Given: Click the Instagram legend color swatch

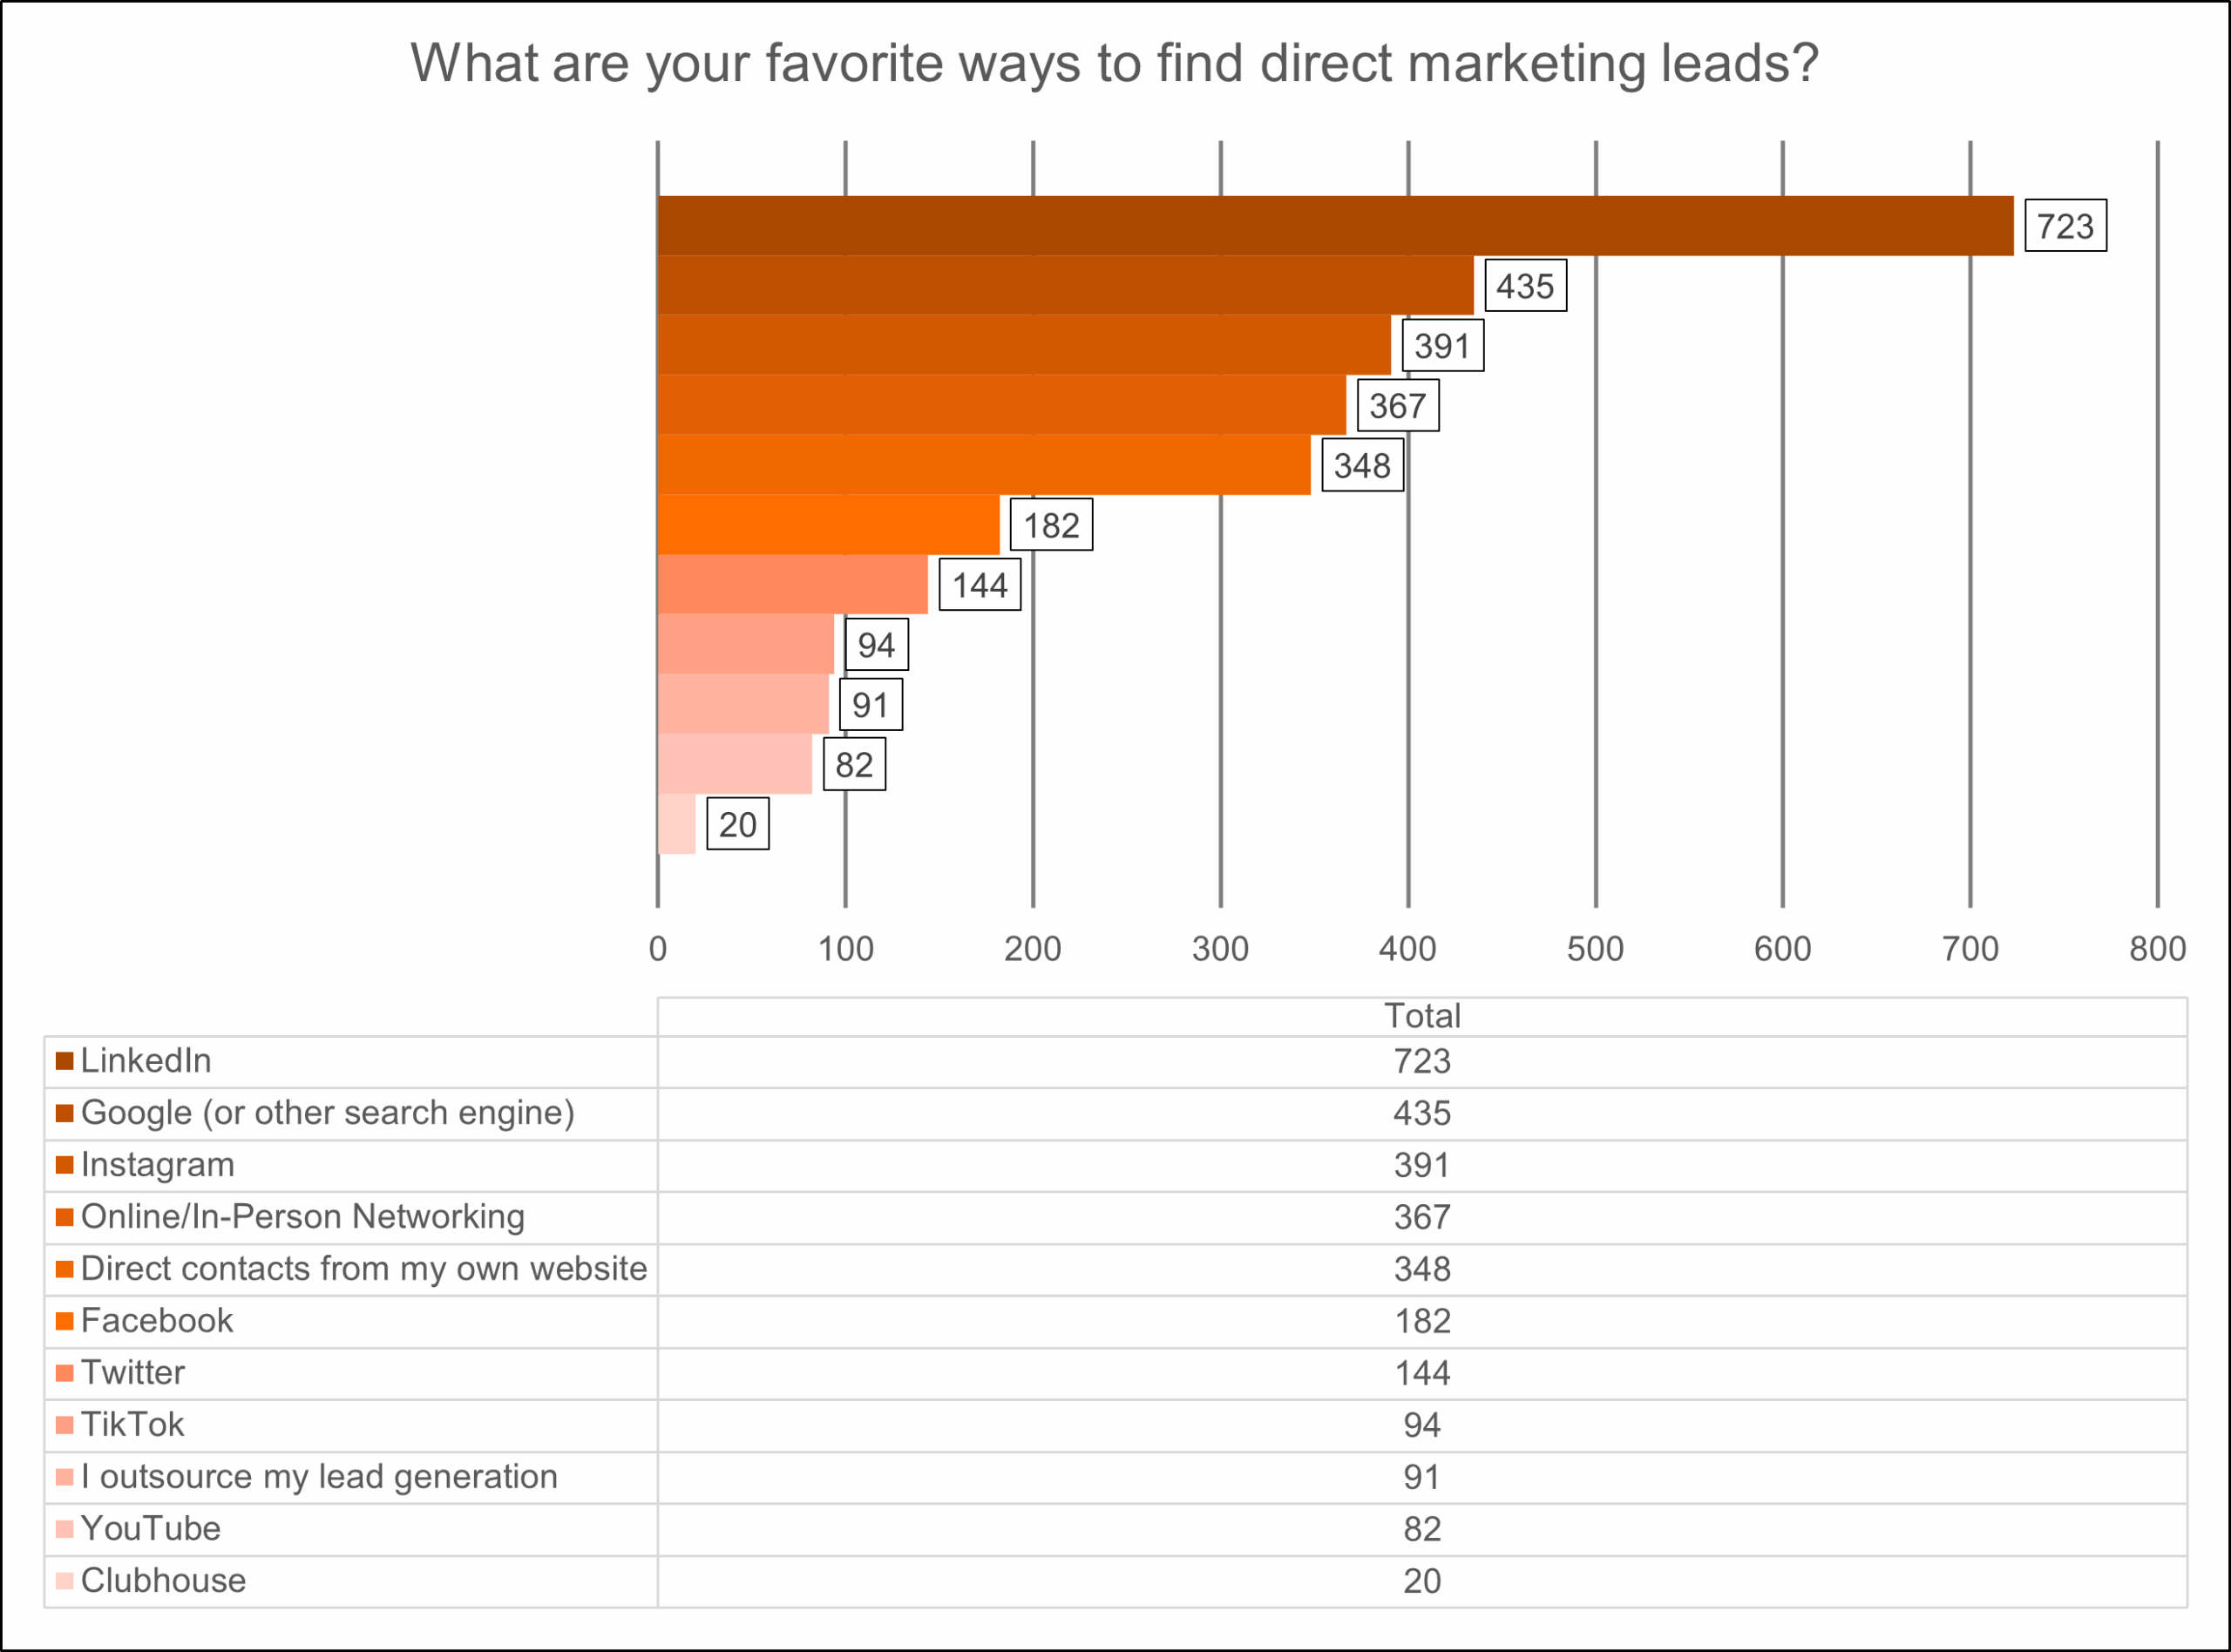Looking at the screenshot, I should [x=65, y=1165].
